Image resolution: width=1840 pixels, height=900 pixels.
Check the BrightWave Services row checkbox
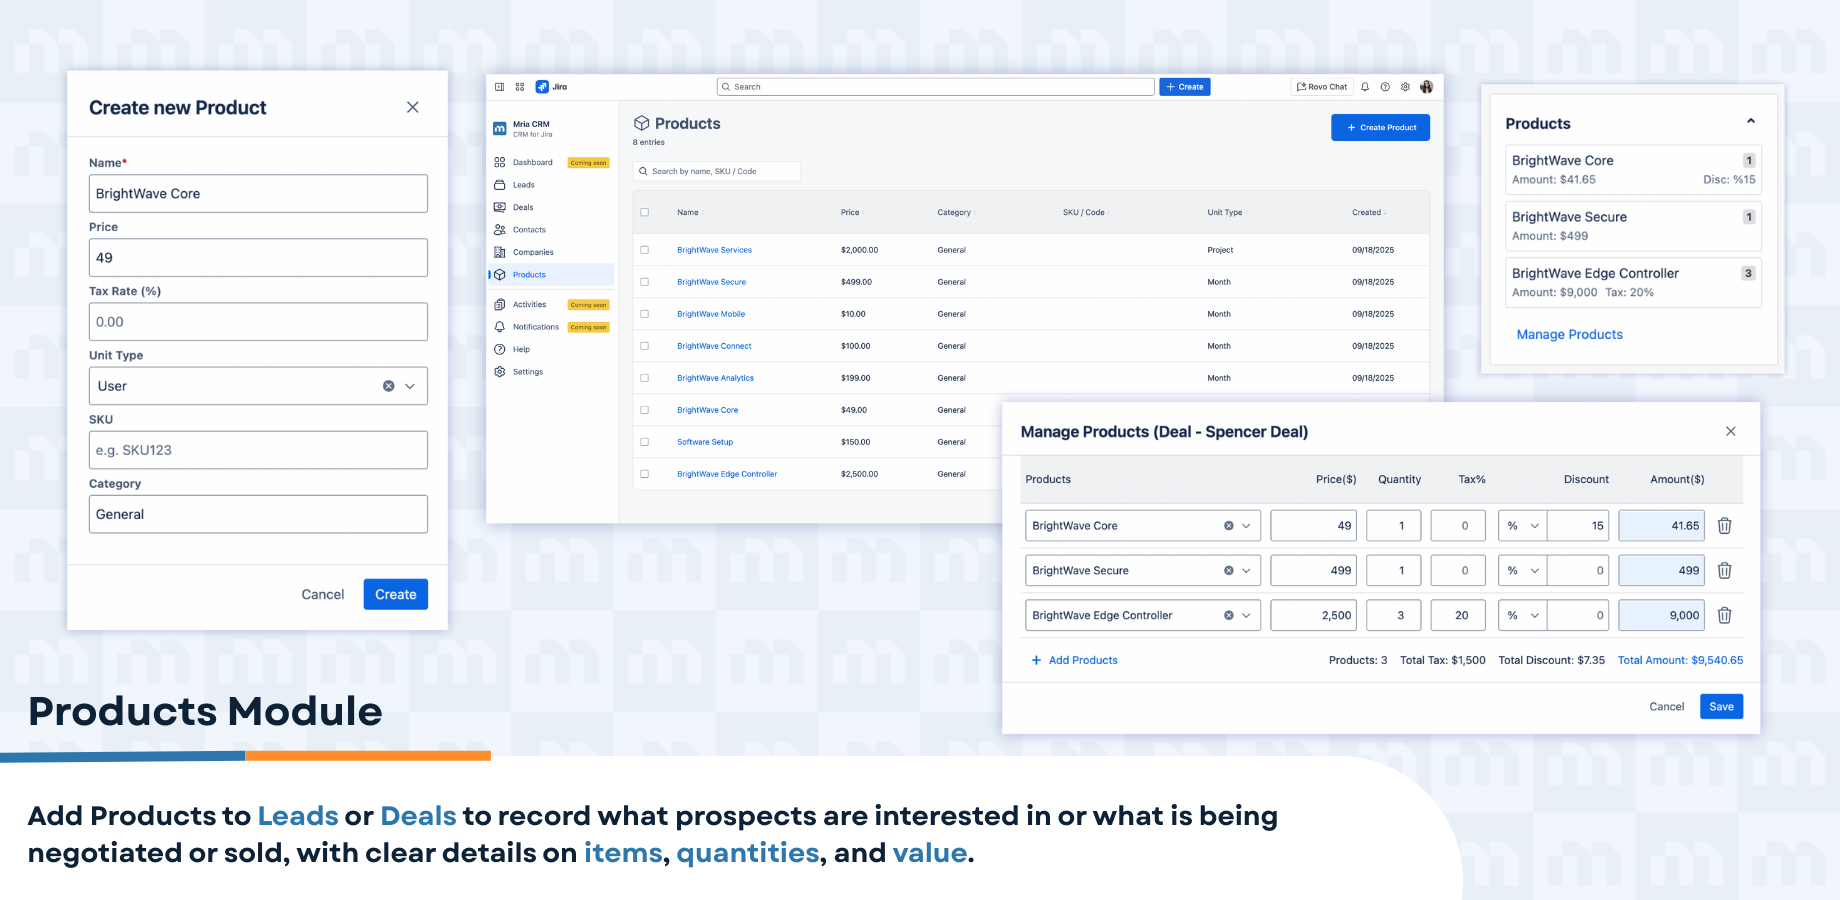pyautogui.click(x=645, y=250)
